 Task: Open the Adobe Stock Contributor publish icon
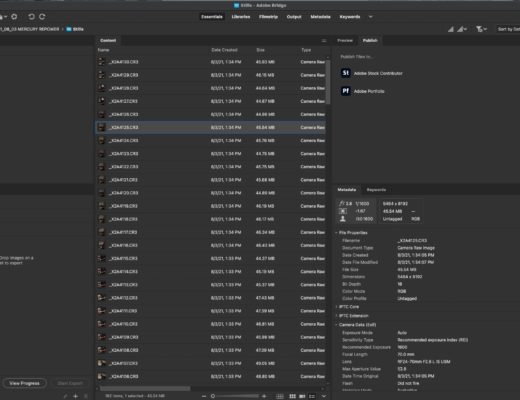click(345, 73)
